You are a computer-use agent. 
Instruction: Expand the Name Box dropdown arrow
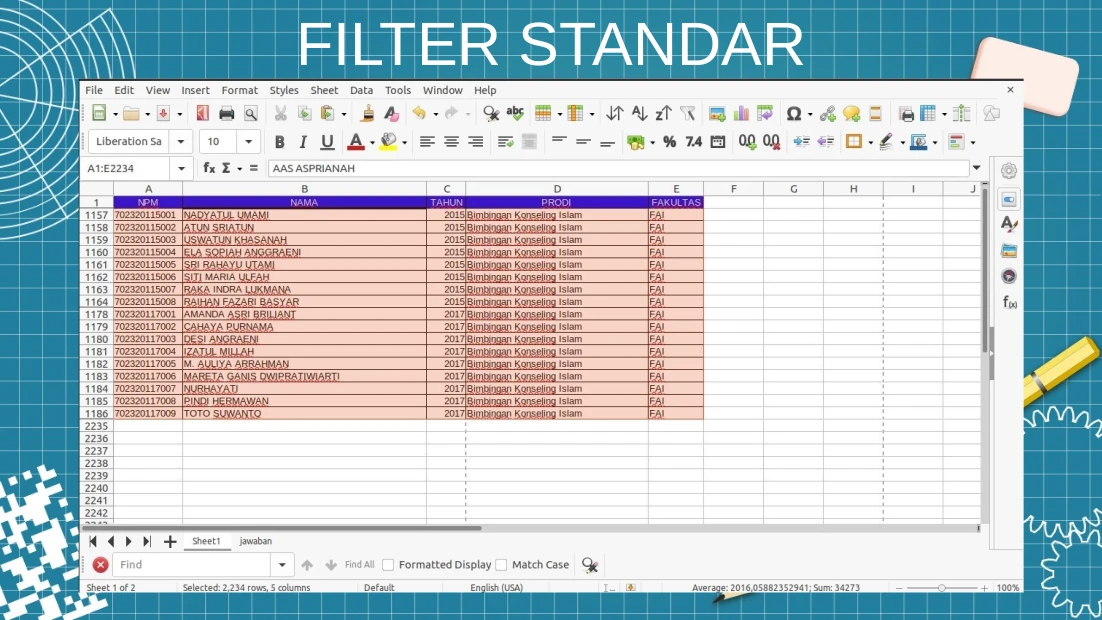(x=181, y=169)
